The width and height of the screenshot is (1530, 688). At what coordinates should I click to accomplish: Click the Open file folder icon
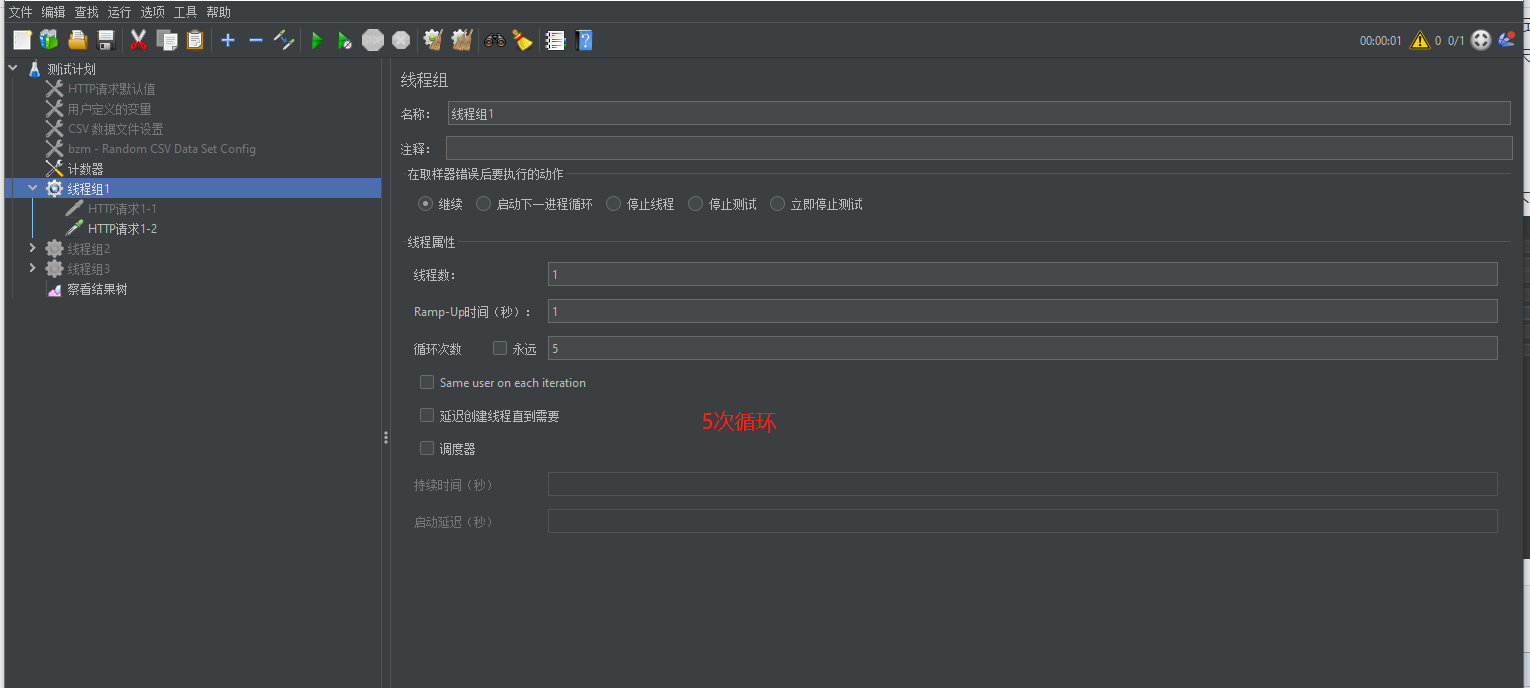77,40
